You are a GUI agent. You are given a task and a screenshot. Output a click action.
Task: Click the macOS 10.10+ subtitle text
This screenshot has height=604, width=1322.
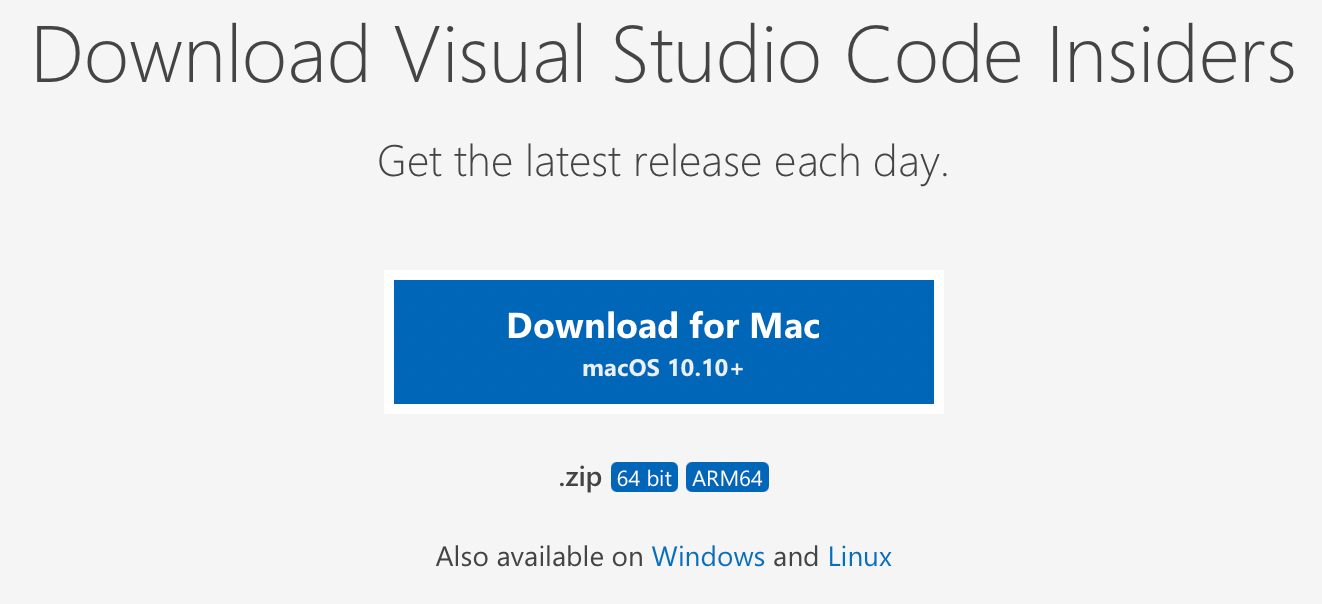tap(663, 368)
